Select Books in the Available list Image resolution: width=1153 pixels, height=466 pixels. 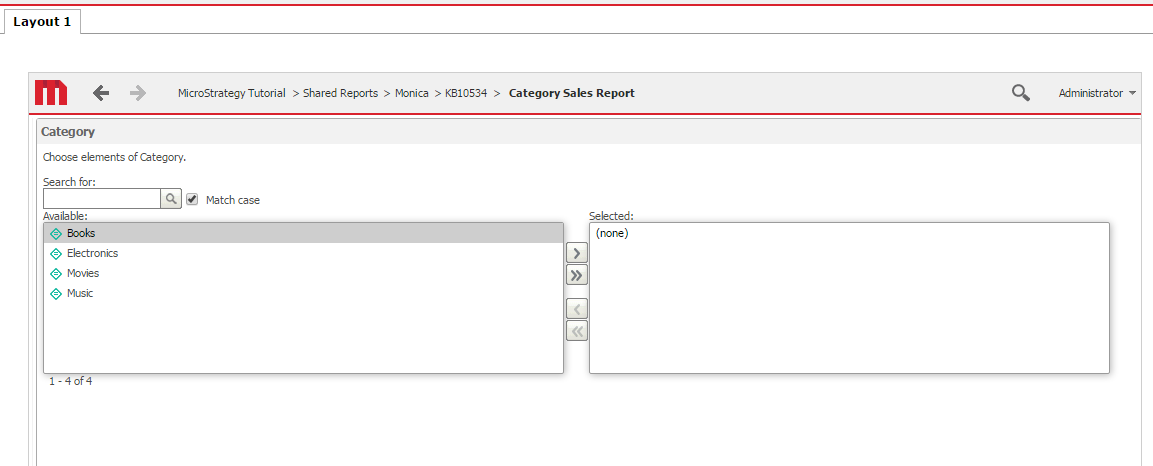(81, 233)
